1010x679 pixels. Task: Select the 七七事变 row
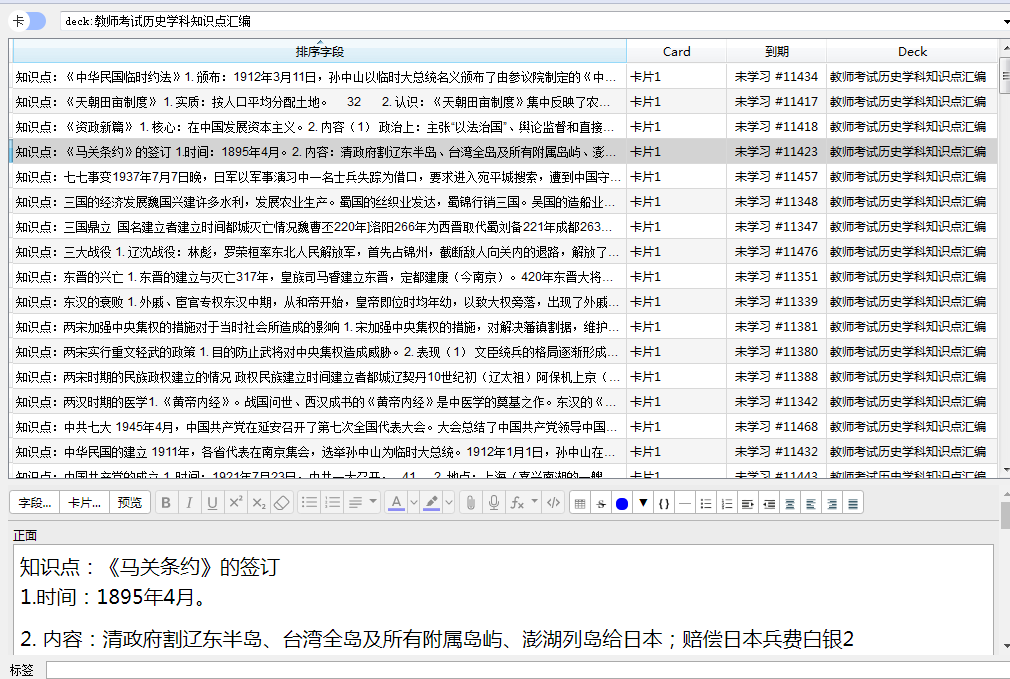click(x=505, y=177)
